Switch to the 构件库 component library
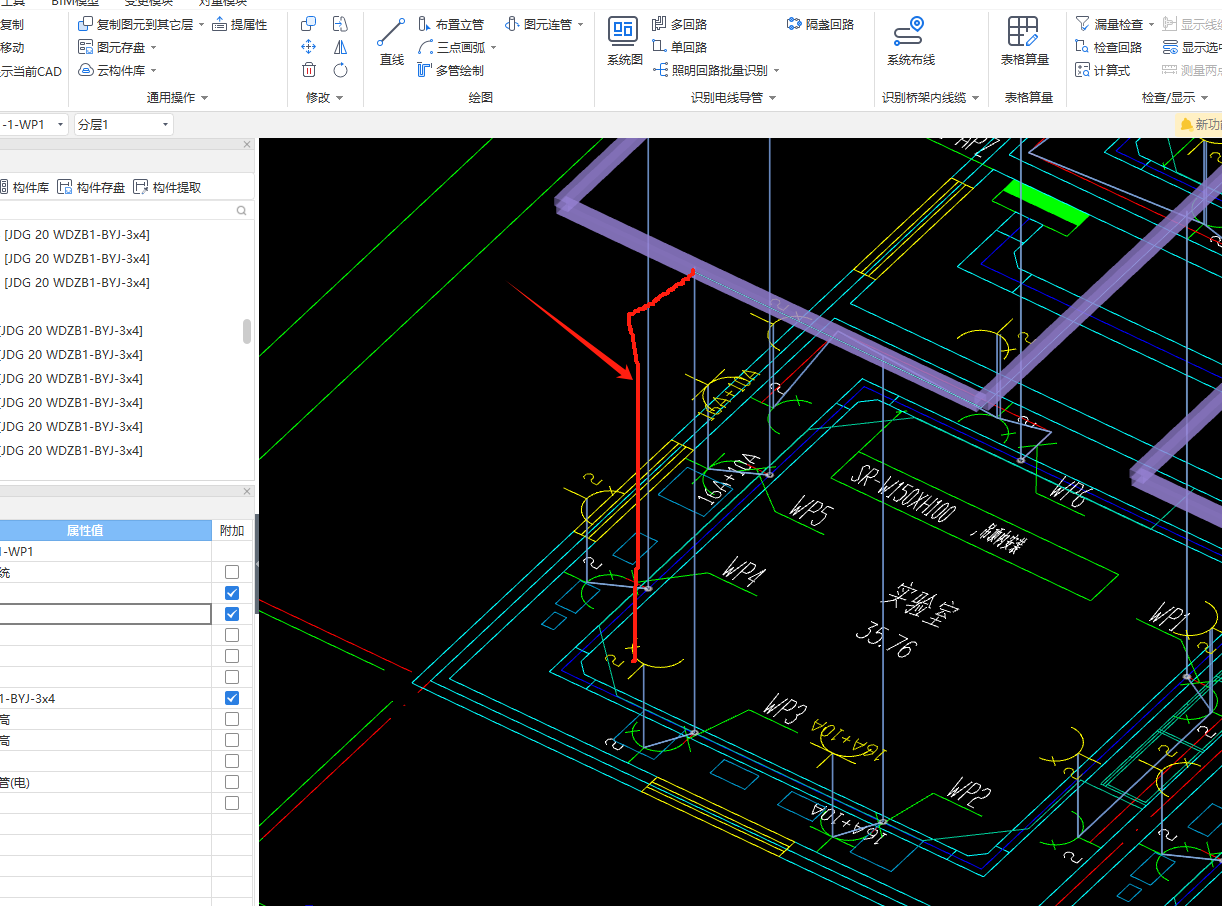The width and height of the screenshot is (1222, 906). [24, 187]
